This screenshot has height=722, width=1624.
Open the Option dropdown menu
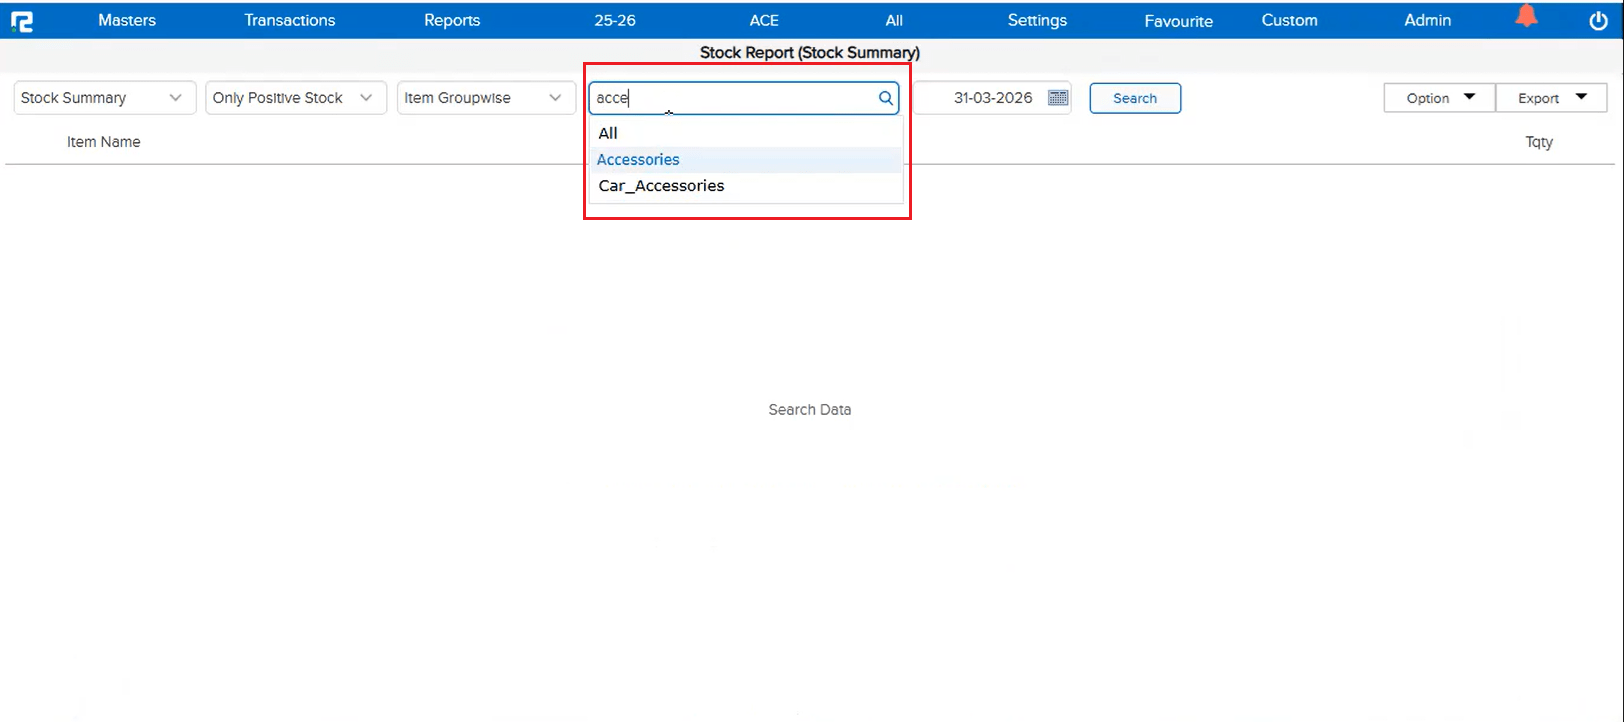(1439, 98)
